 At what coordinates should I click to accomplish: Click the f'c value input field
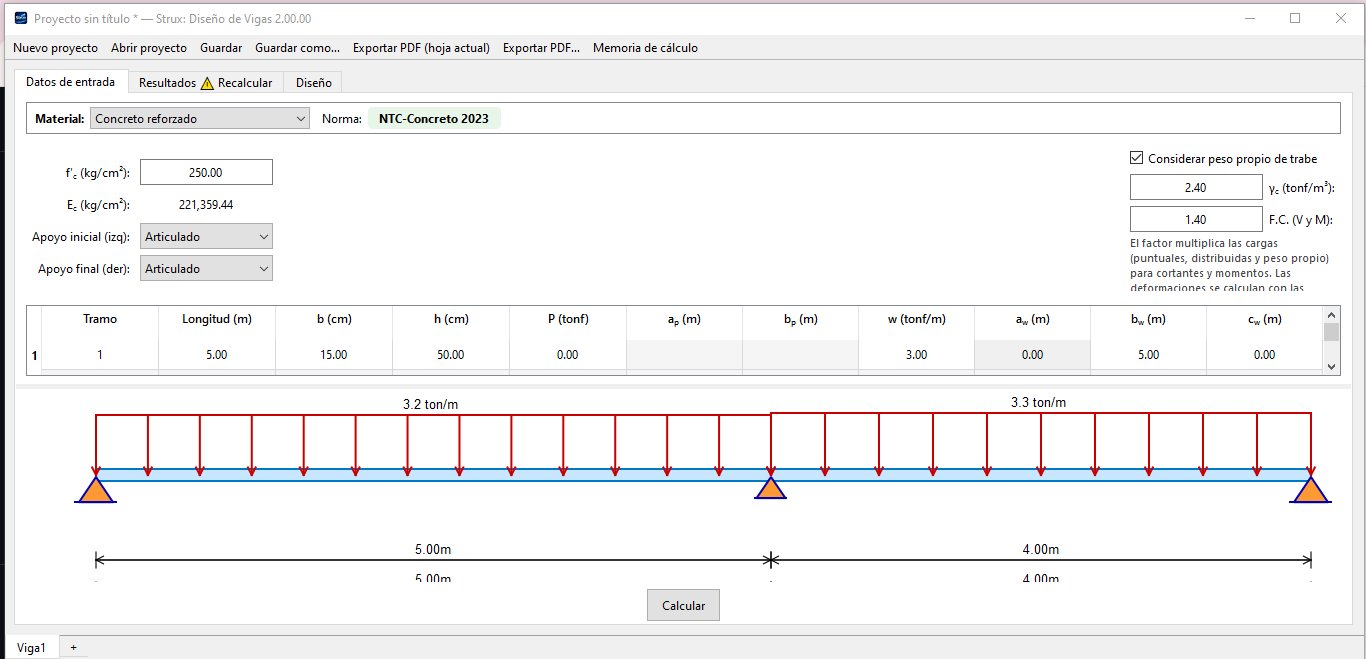[x=206, y=172]
